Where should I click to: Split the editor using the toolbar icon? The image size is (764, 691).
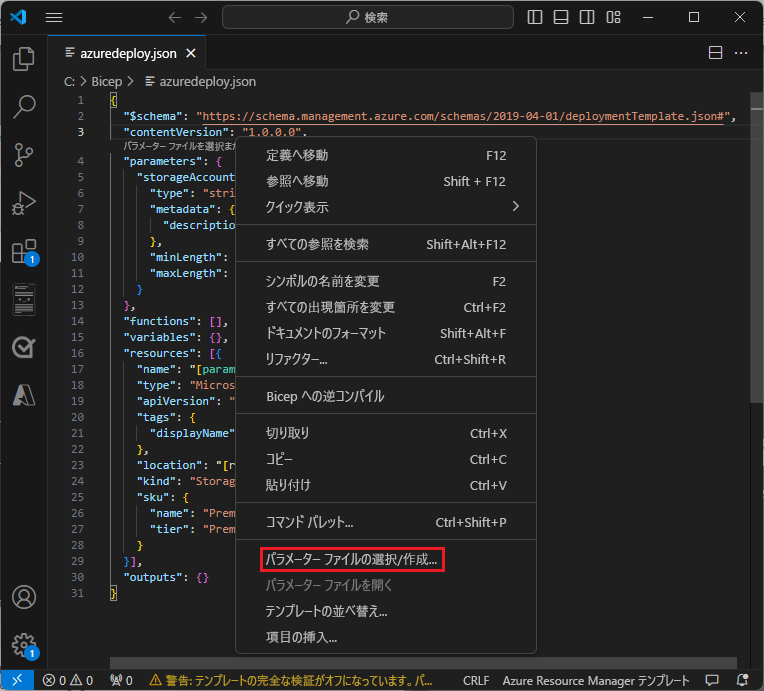tap(715, 53)
